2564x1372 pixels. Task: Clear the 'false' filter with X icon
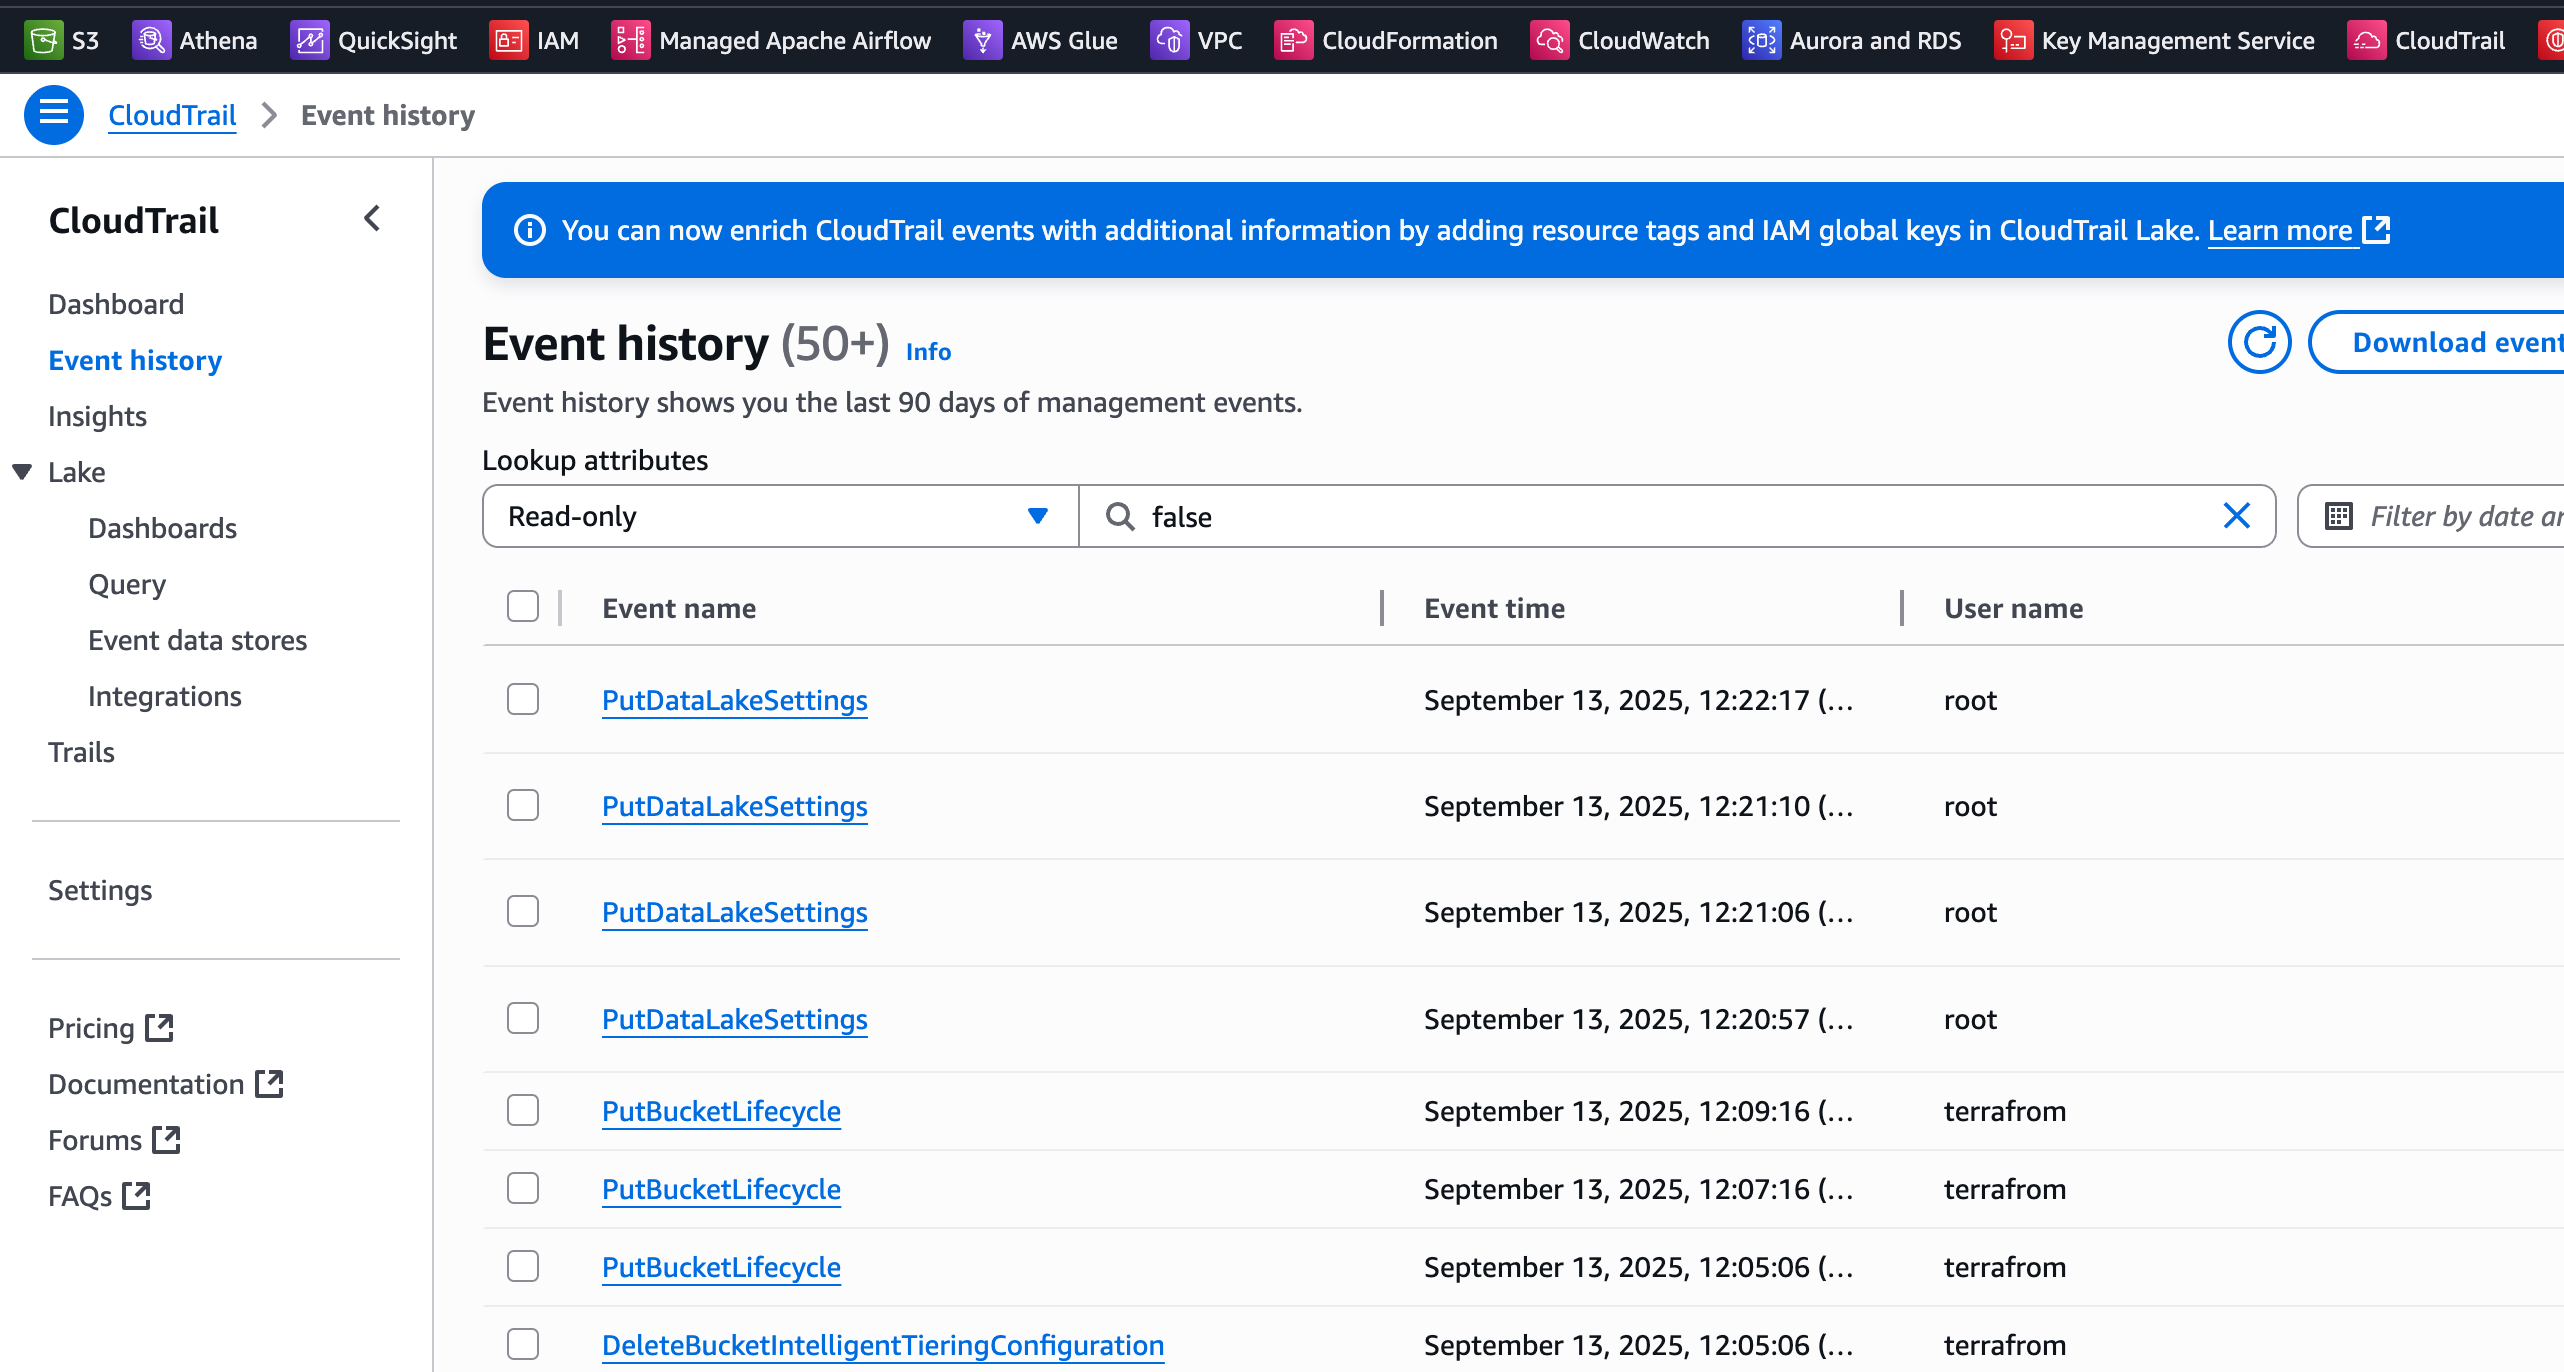[x=2237, y=516]
